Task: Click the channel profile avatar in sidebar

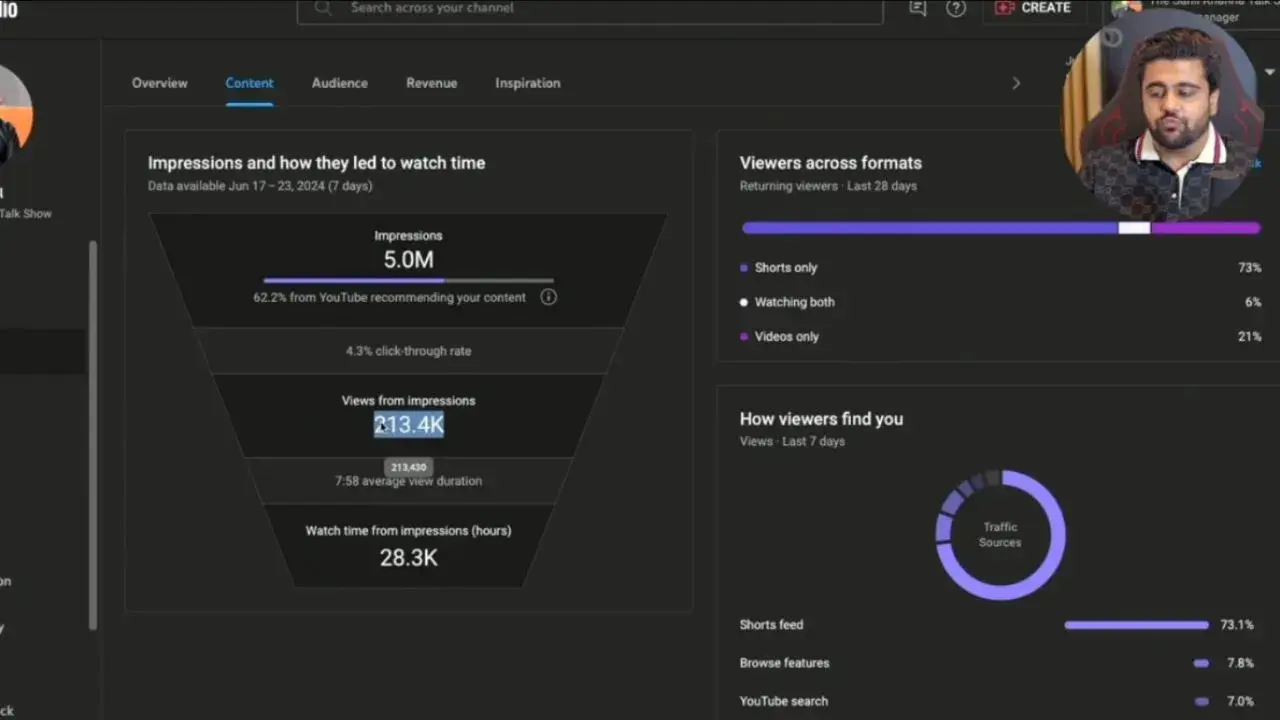Action: [14, 117]
